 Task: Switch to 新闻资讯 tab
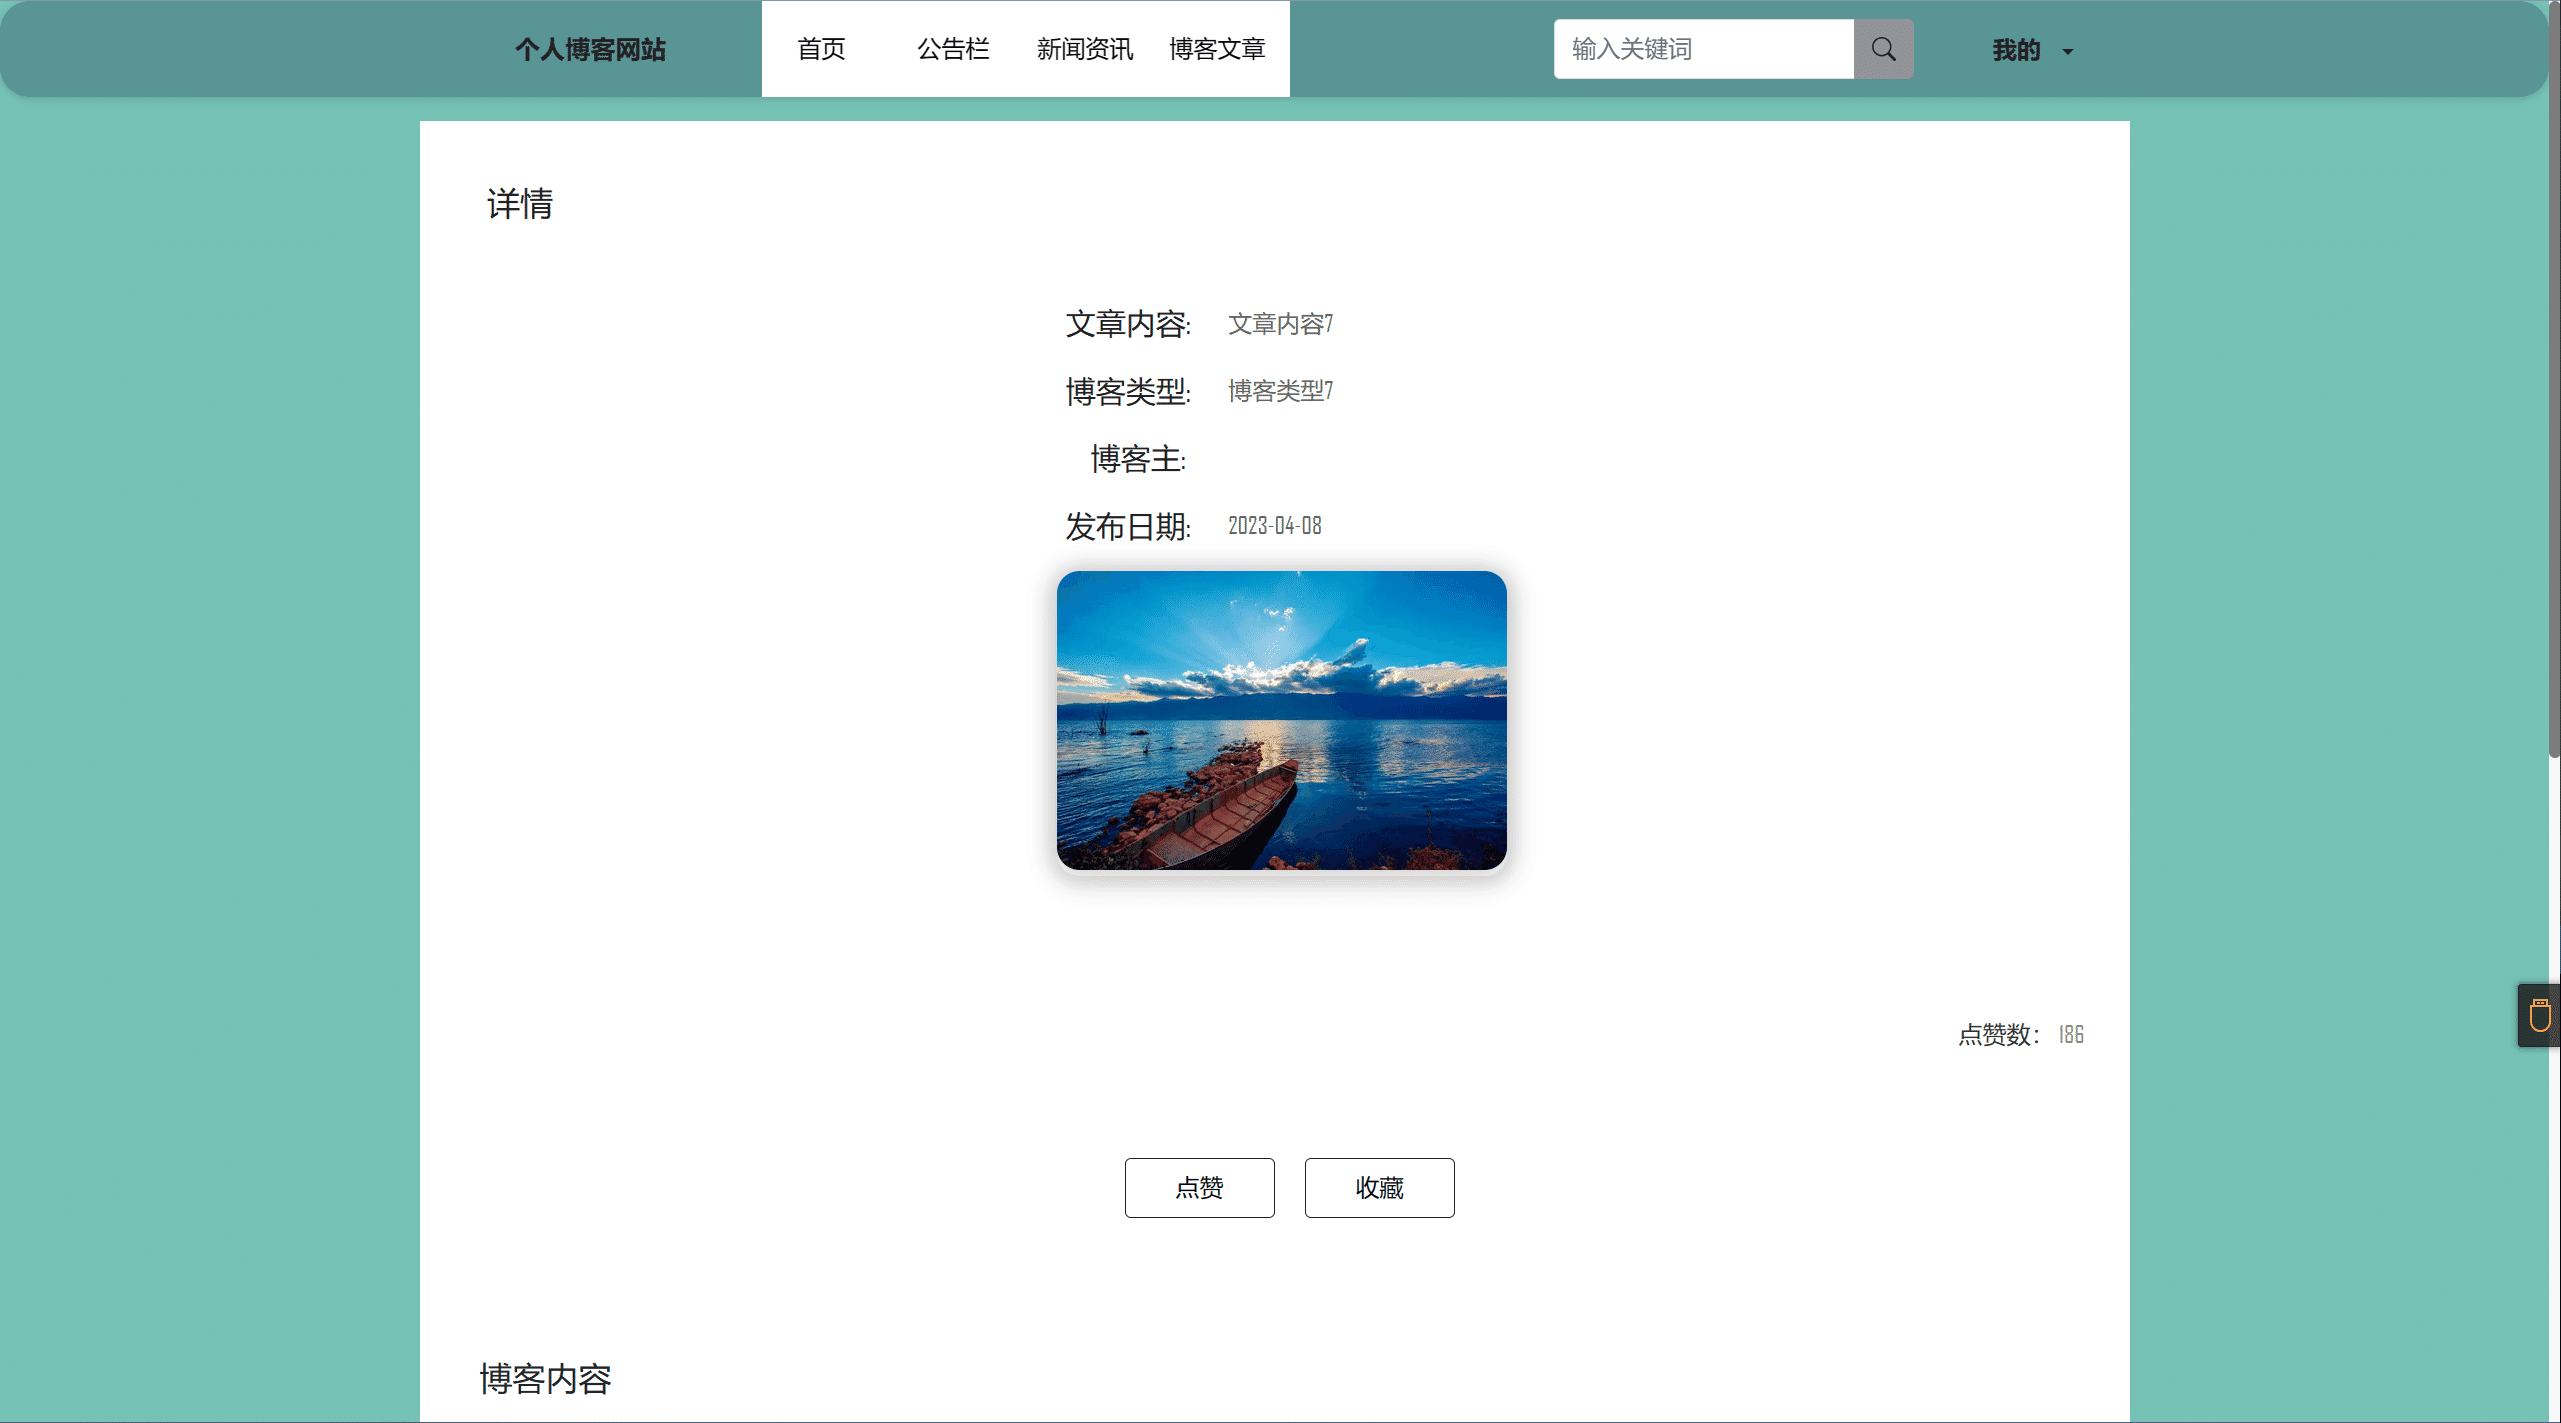[1085, 49]
